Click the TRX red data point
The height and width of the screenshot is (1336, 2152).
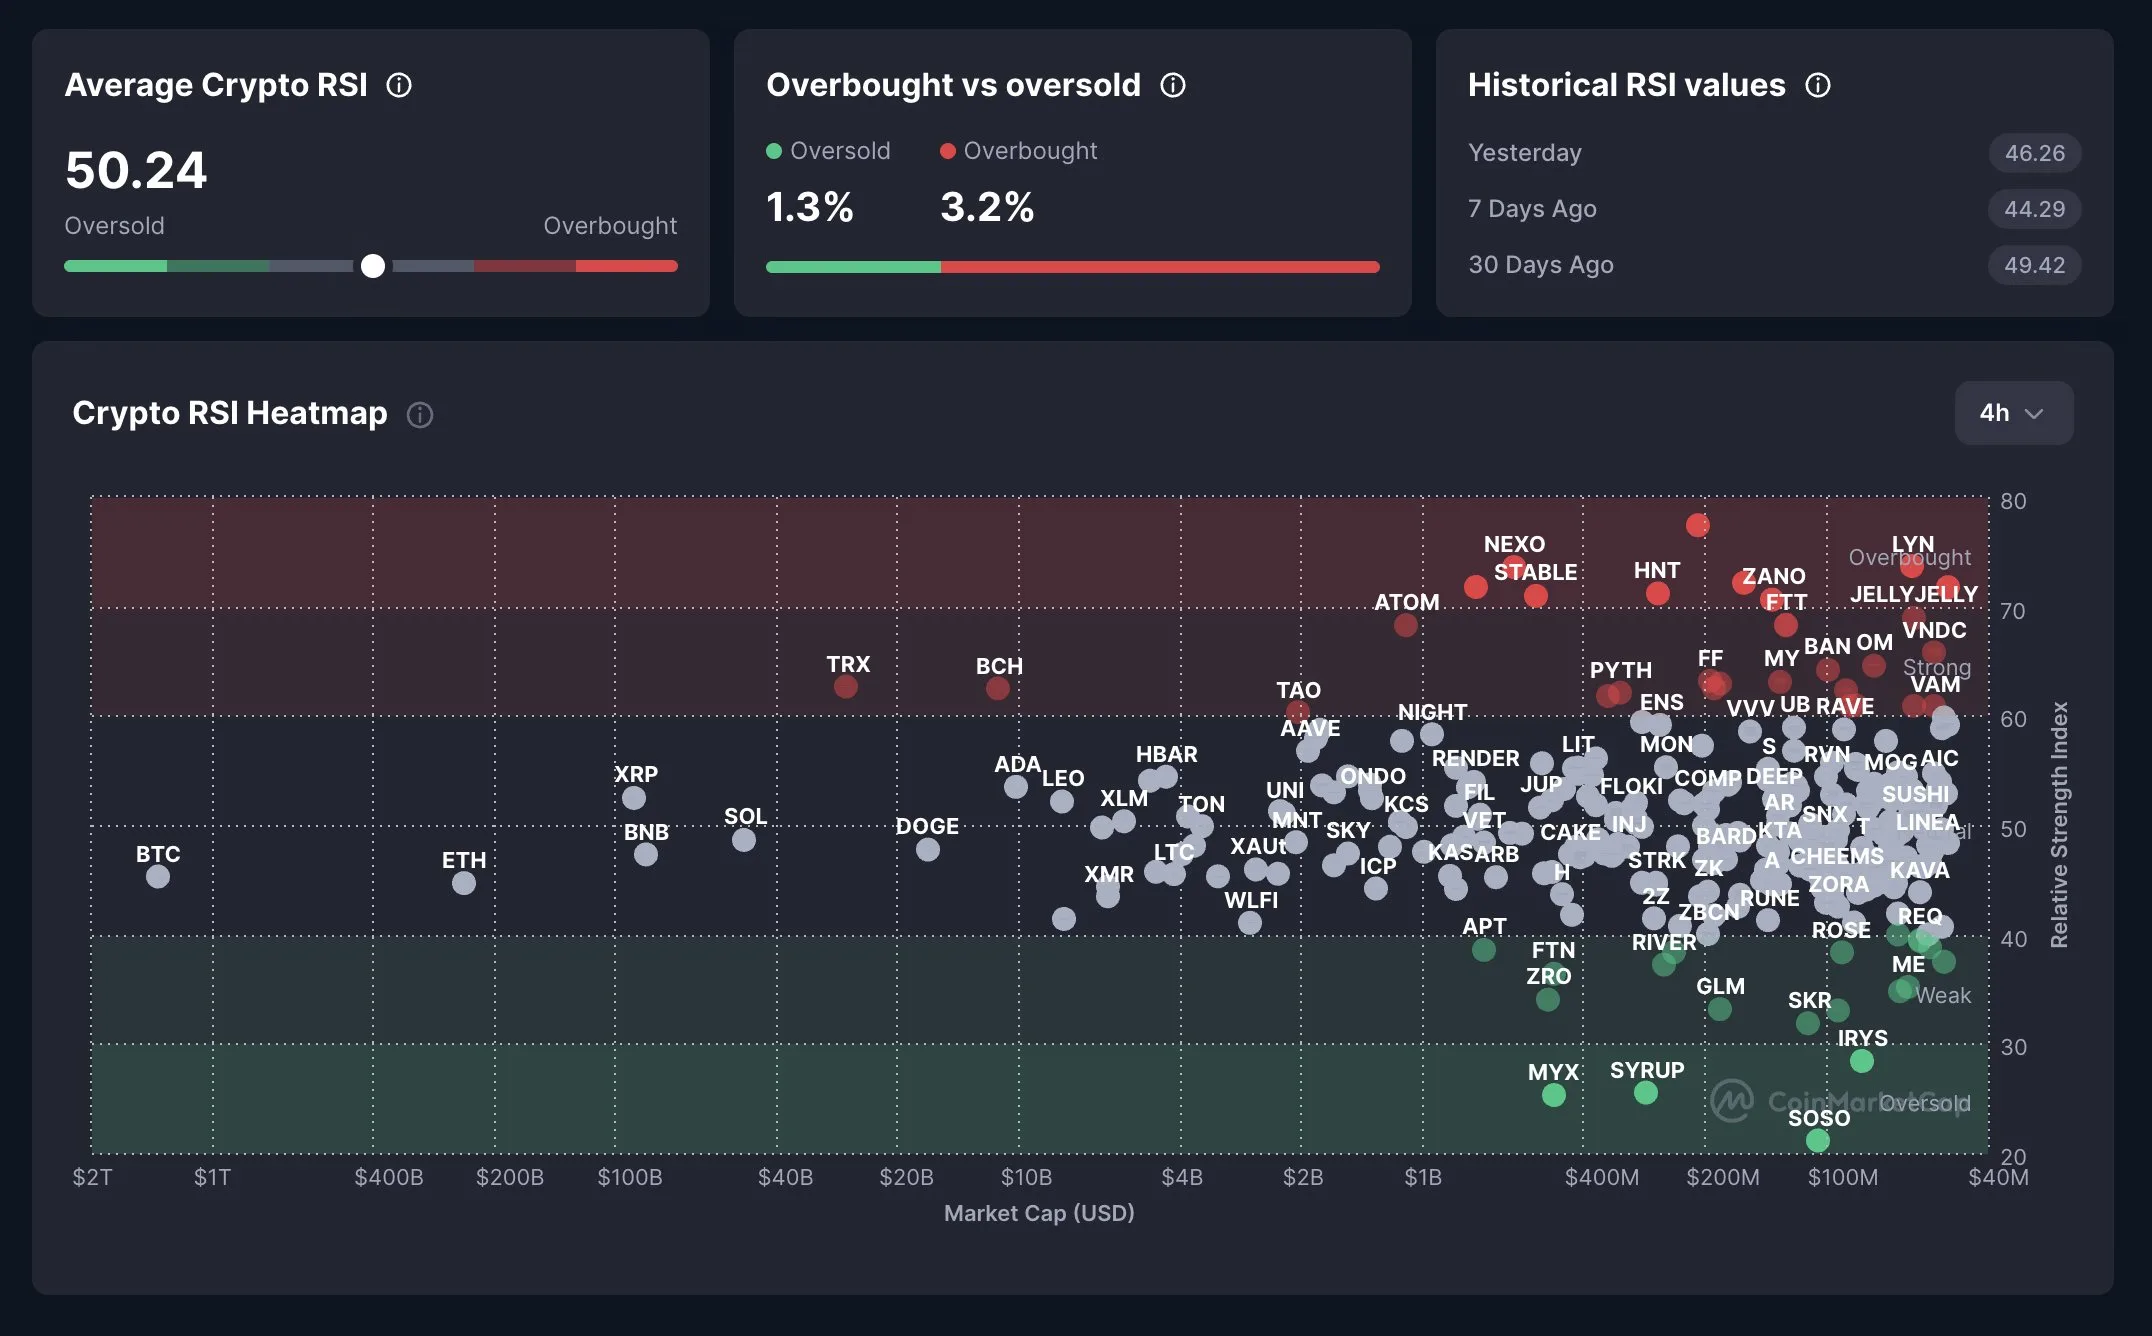point(846,687)
